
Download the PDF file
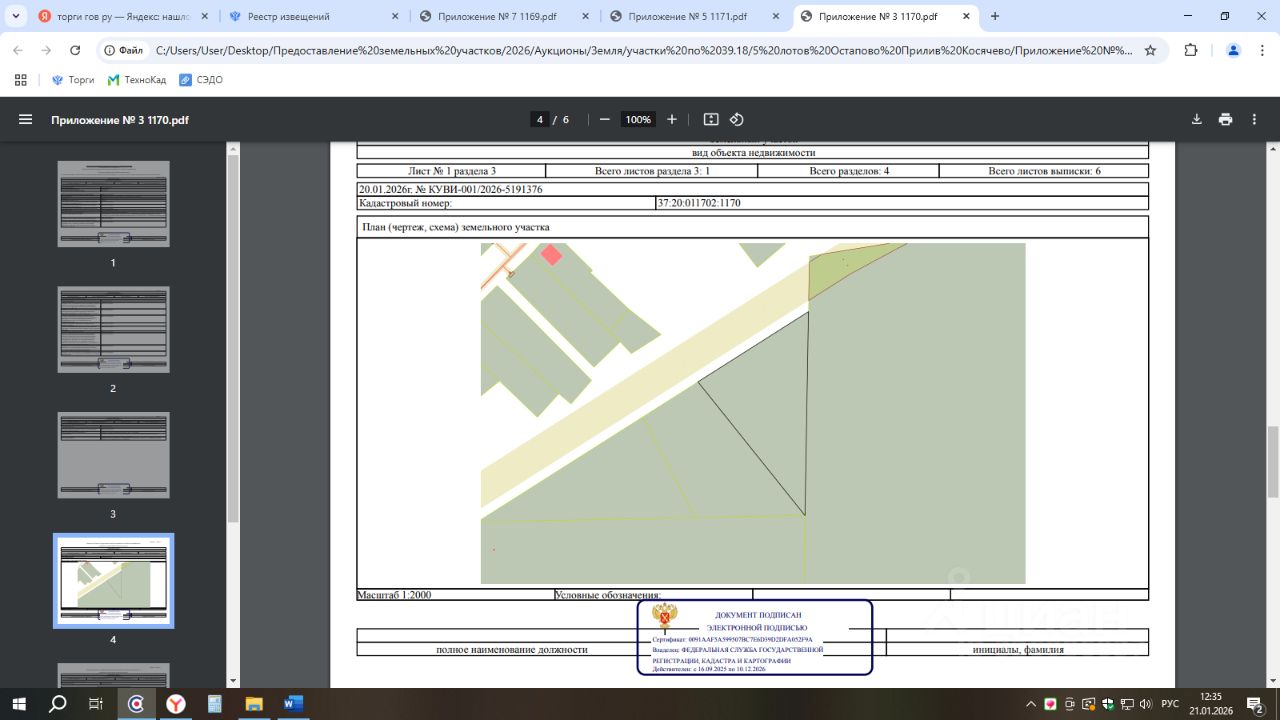click(1197, 119)
